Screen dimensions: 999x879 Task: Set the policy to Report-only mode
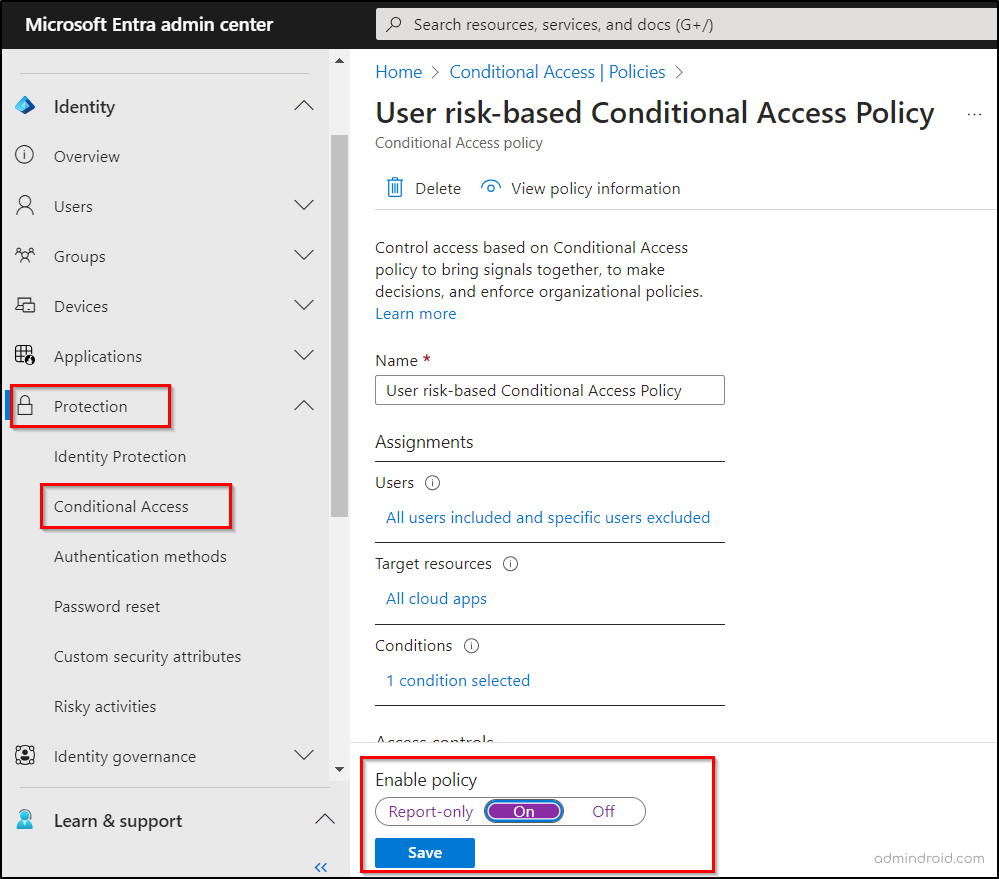coord(429,811)
